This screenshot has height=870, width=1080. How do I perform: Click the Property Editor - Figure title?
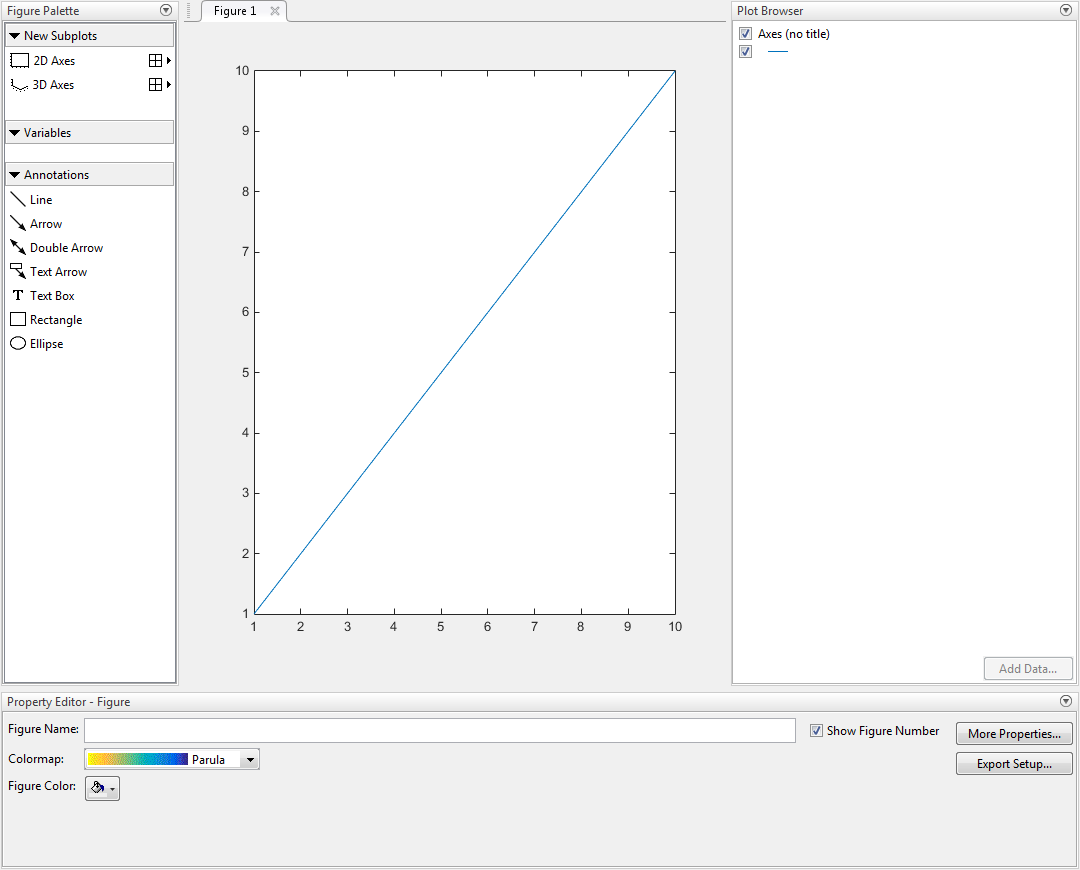coord(68,702)
